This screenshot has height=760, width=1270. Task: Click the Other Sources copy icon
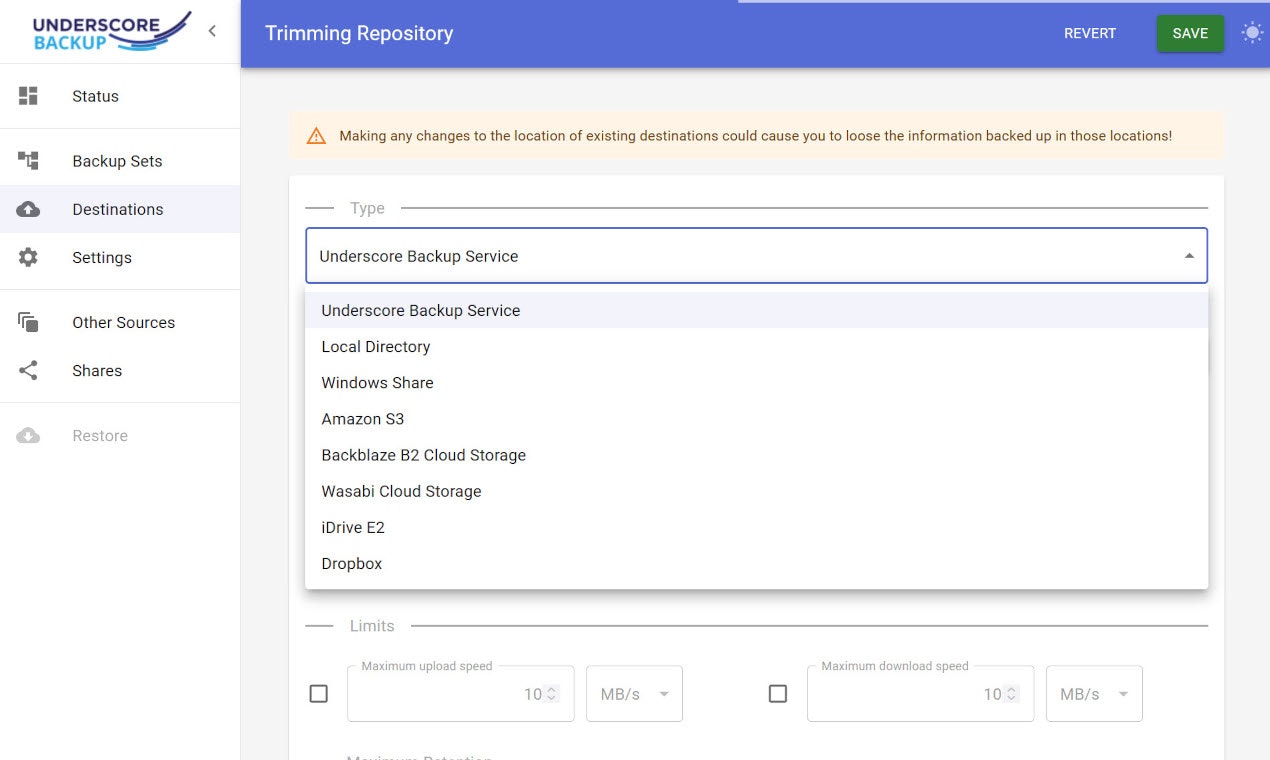pyautogui.click(x=28, y=322)
